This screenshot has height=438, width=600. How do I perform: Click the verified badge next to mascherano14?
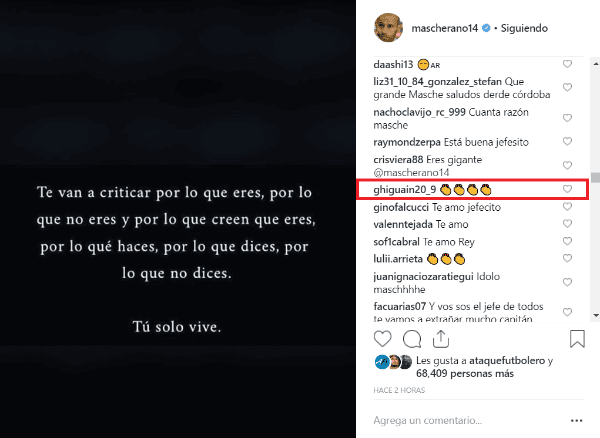[x=486, y=28]
